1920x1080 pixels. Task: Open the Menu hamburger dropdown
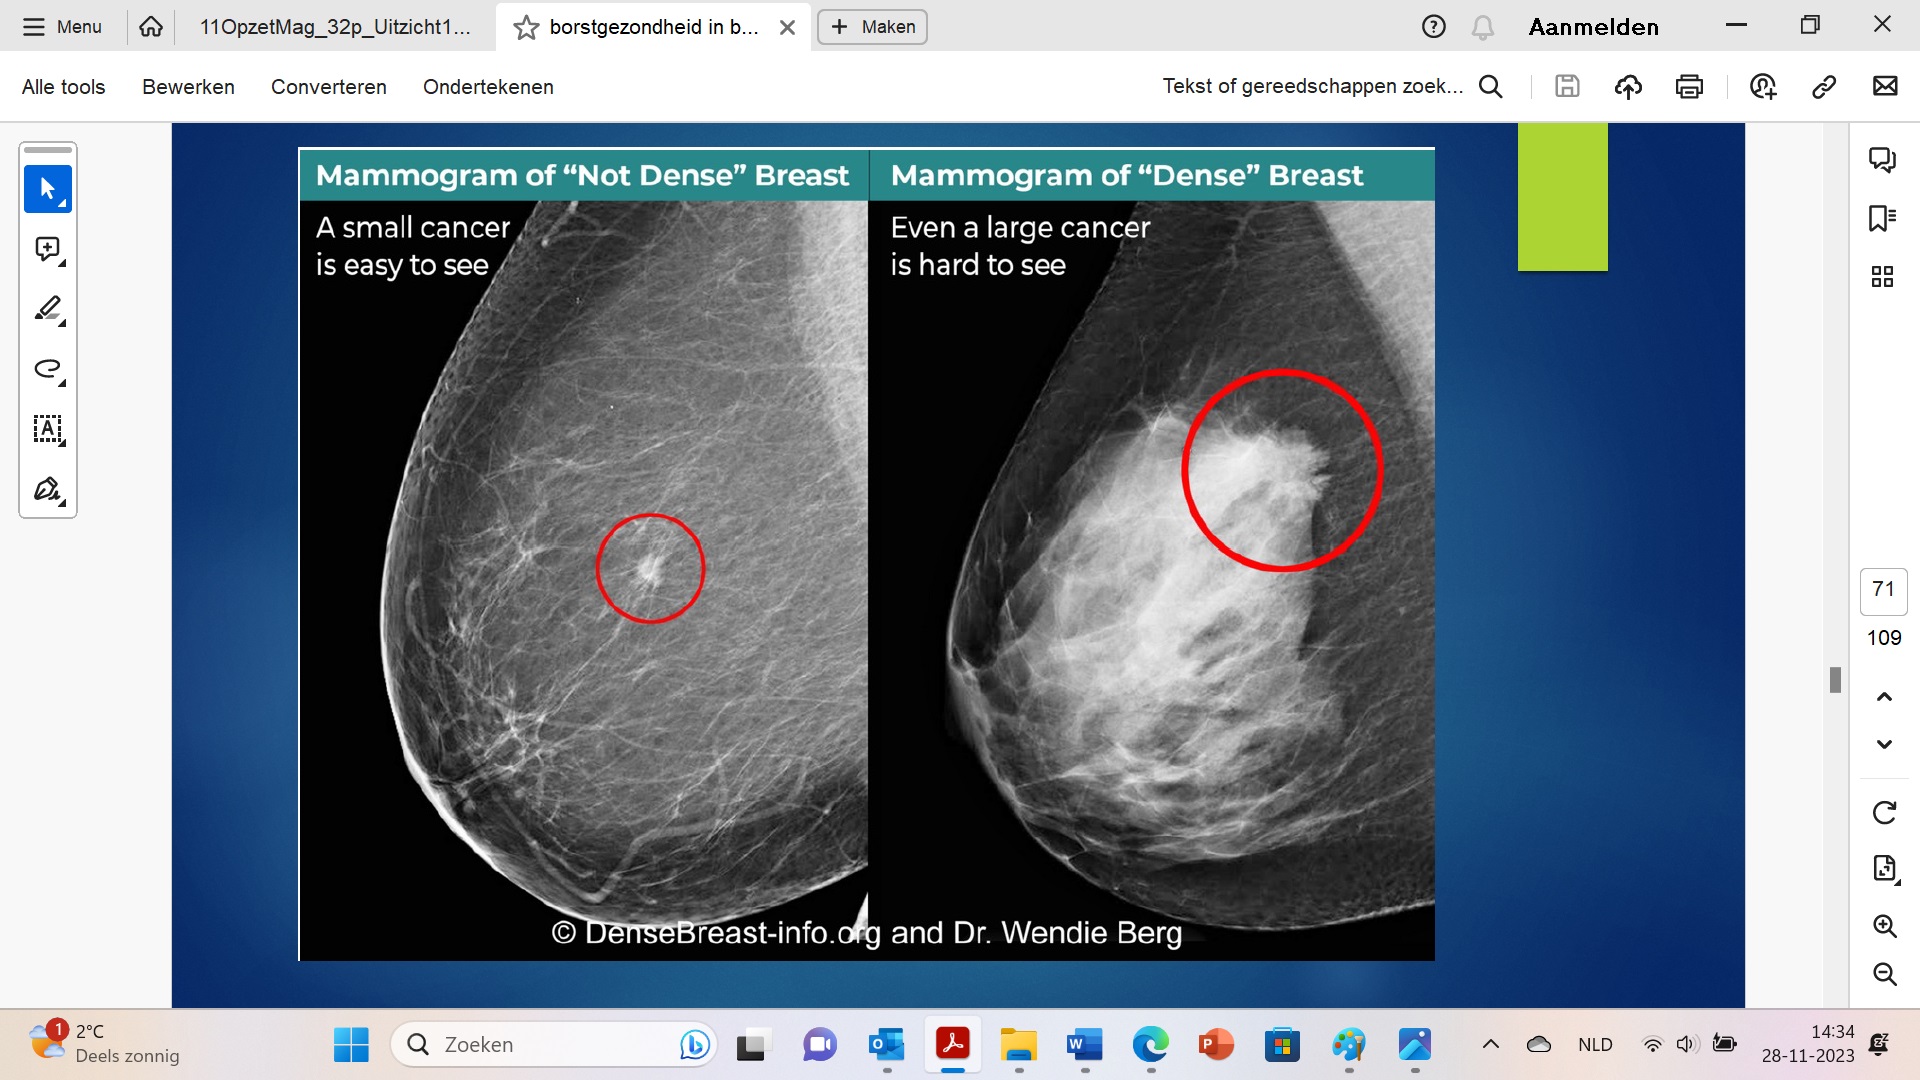tap(62, 27)
